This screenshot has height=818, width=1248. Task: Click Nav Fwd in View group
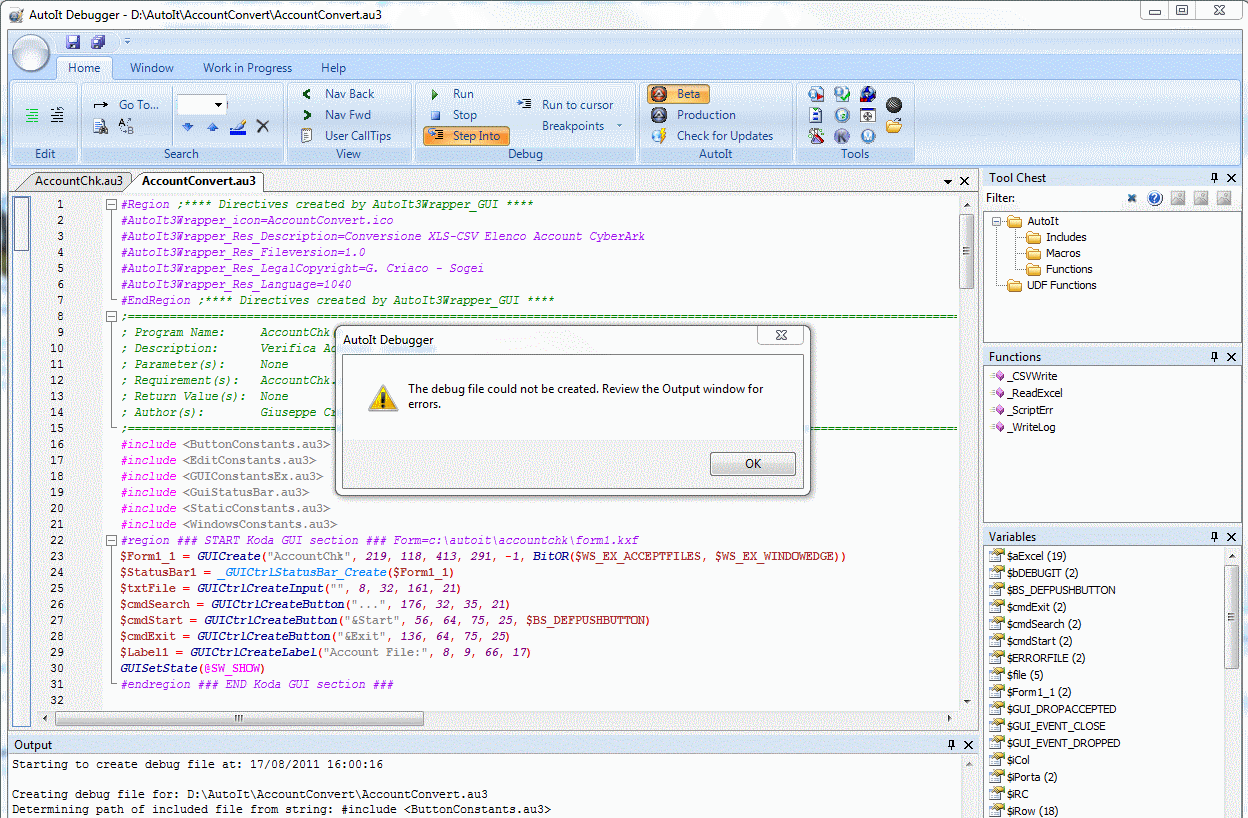[x=336, y=115]
